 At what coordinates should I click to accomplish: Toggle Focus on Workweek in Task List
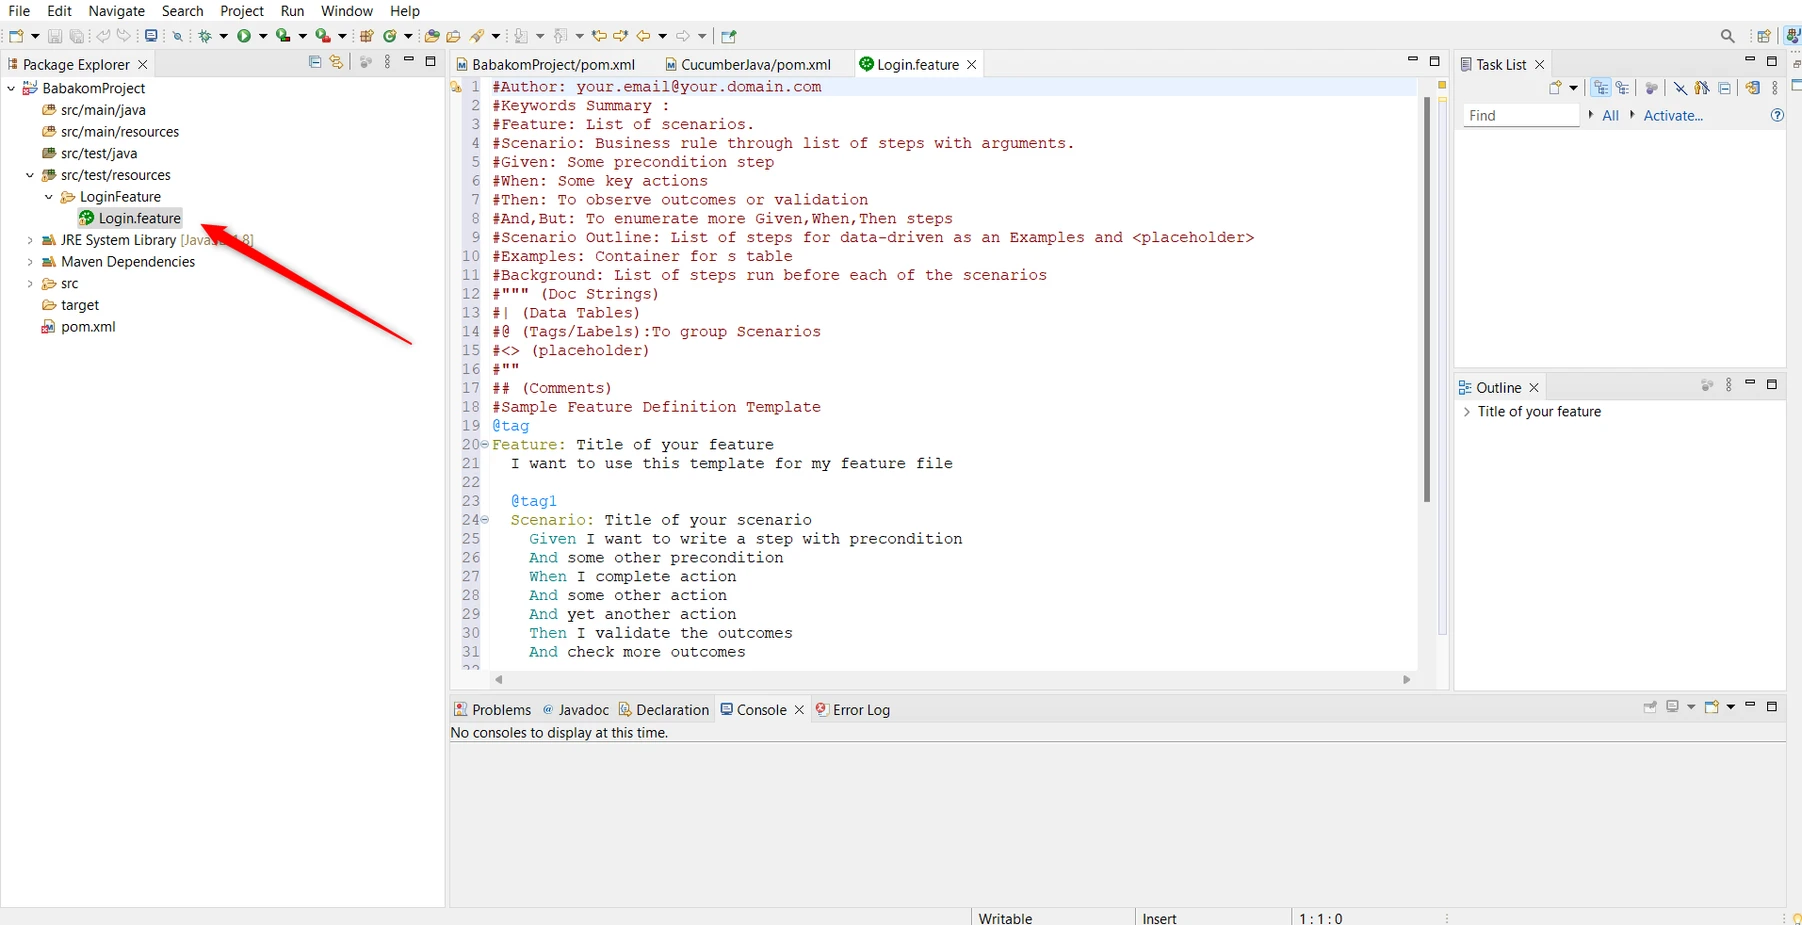pyautogui.click(x=1703, y=88)
